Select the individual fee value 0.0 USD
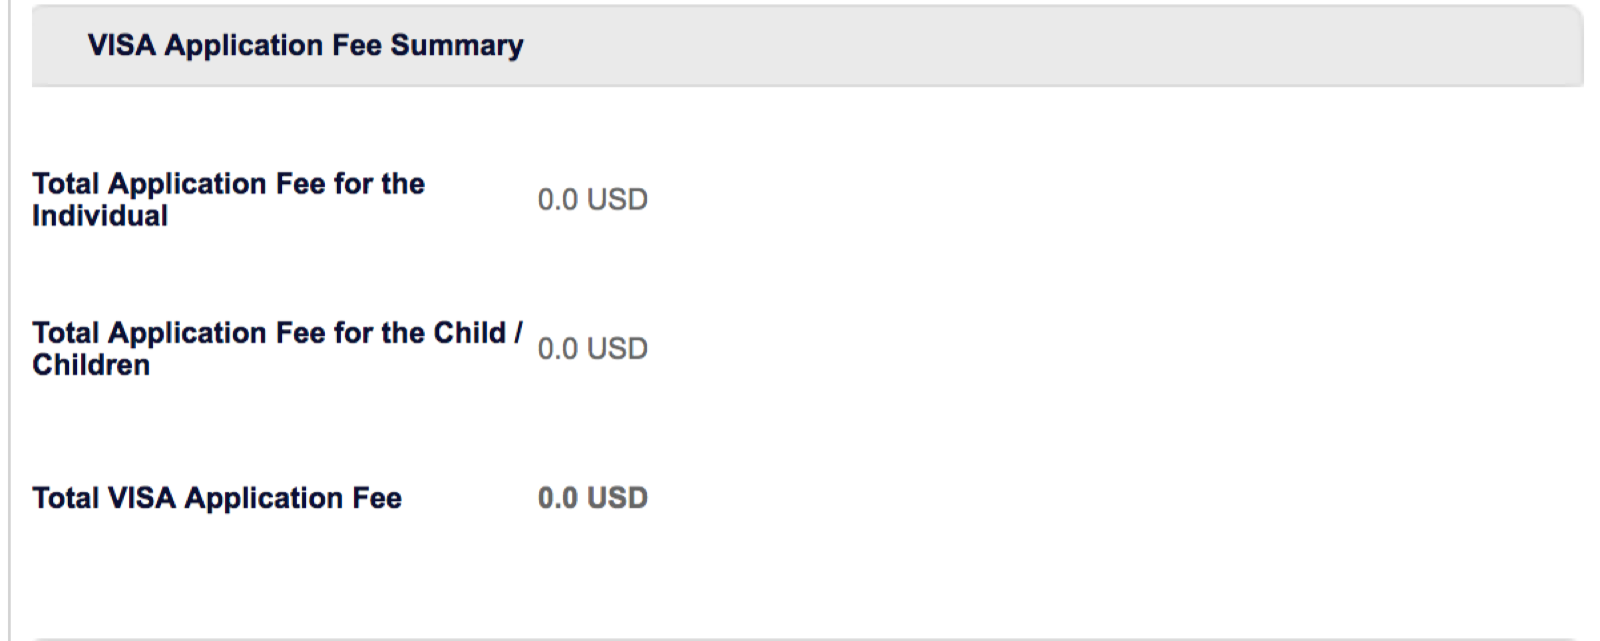Viewport: 1600px width, 641px height. click(593, 200)
